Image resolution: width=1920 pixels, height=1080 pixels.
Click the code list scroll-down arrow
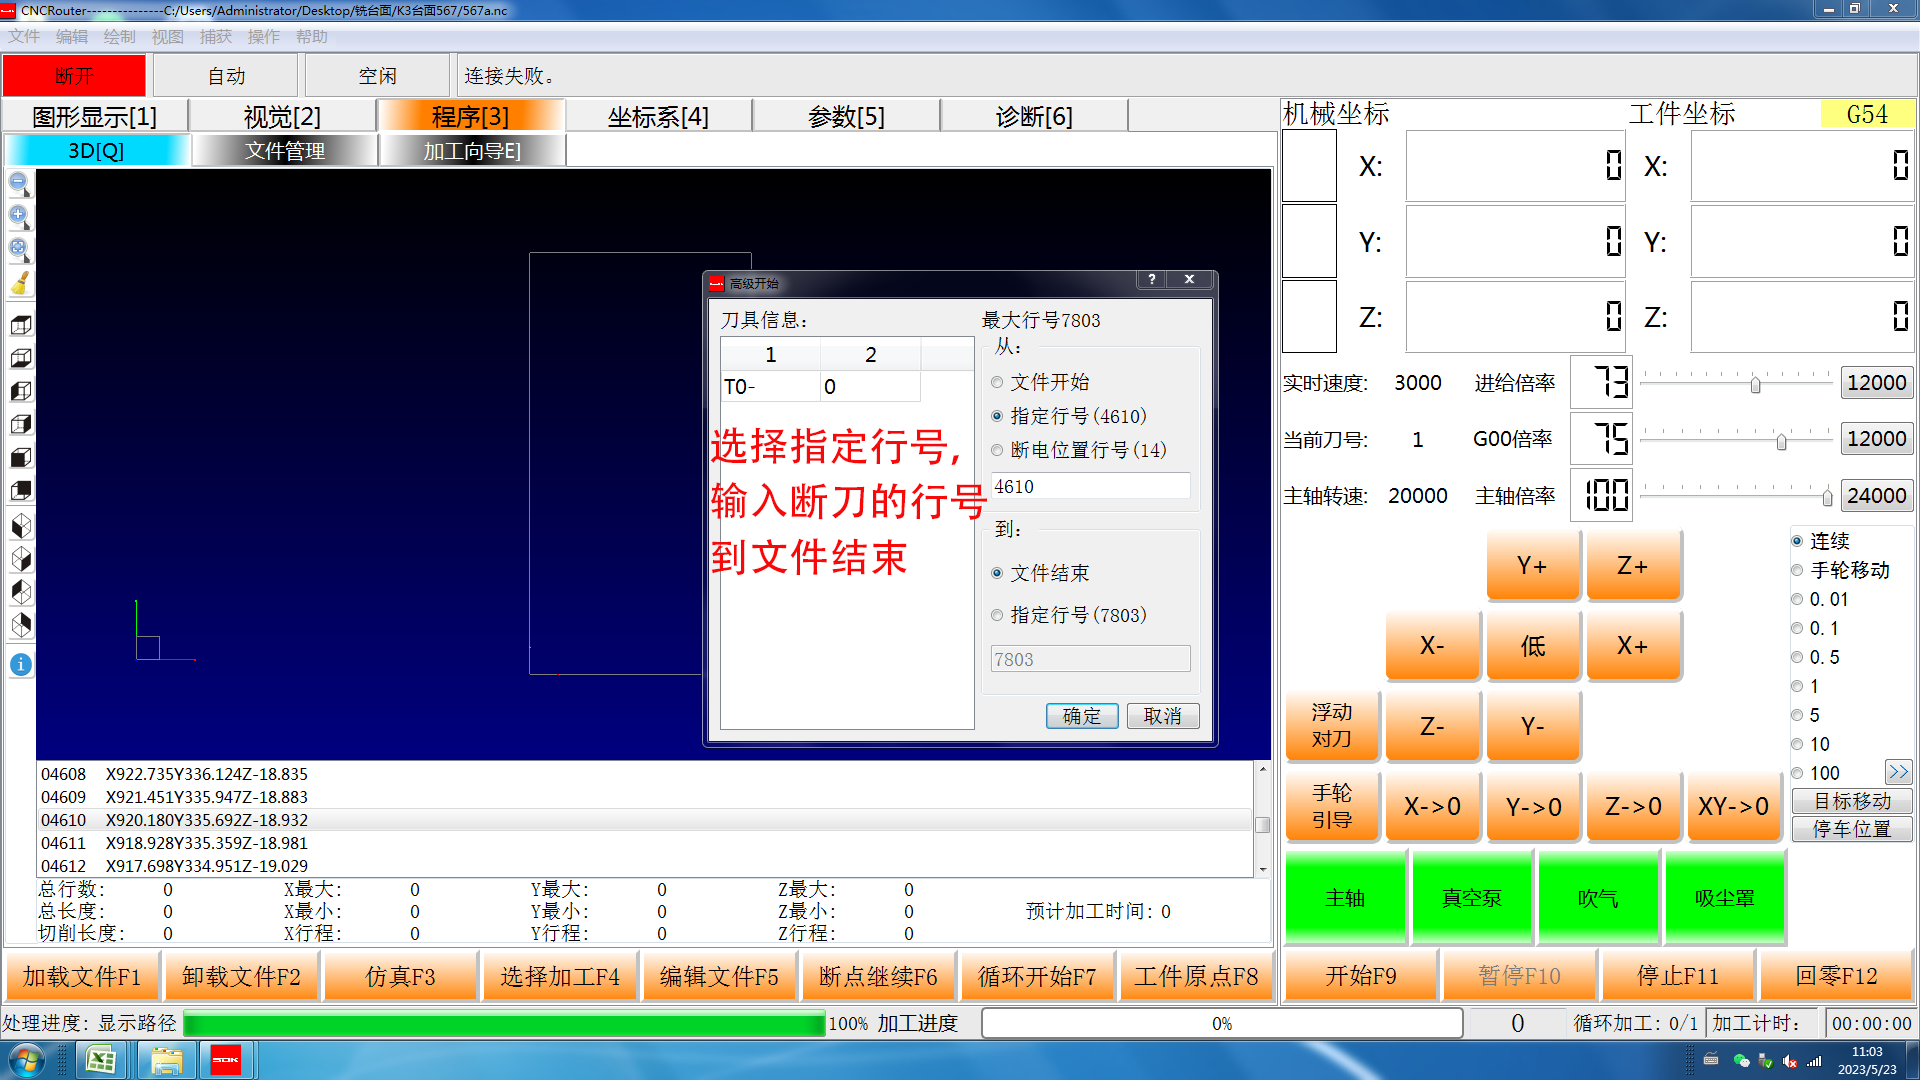(1263, 869)
